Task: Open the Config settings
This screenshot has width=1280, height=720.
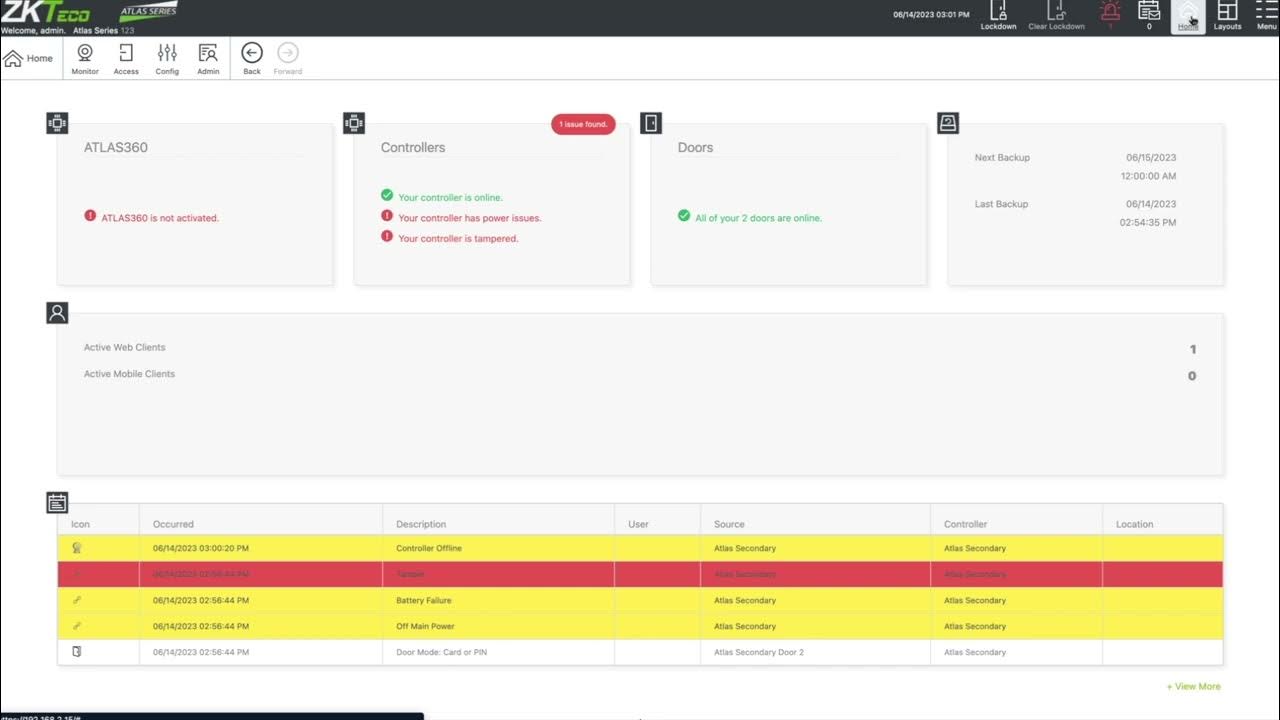Action: pyautogui.click(x=167, y=58)
